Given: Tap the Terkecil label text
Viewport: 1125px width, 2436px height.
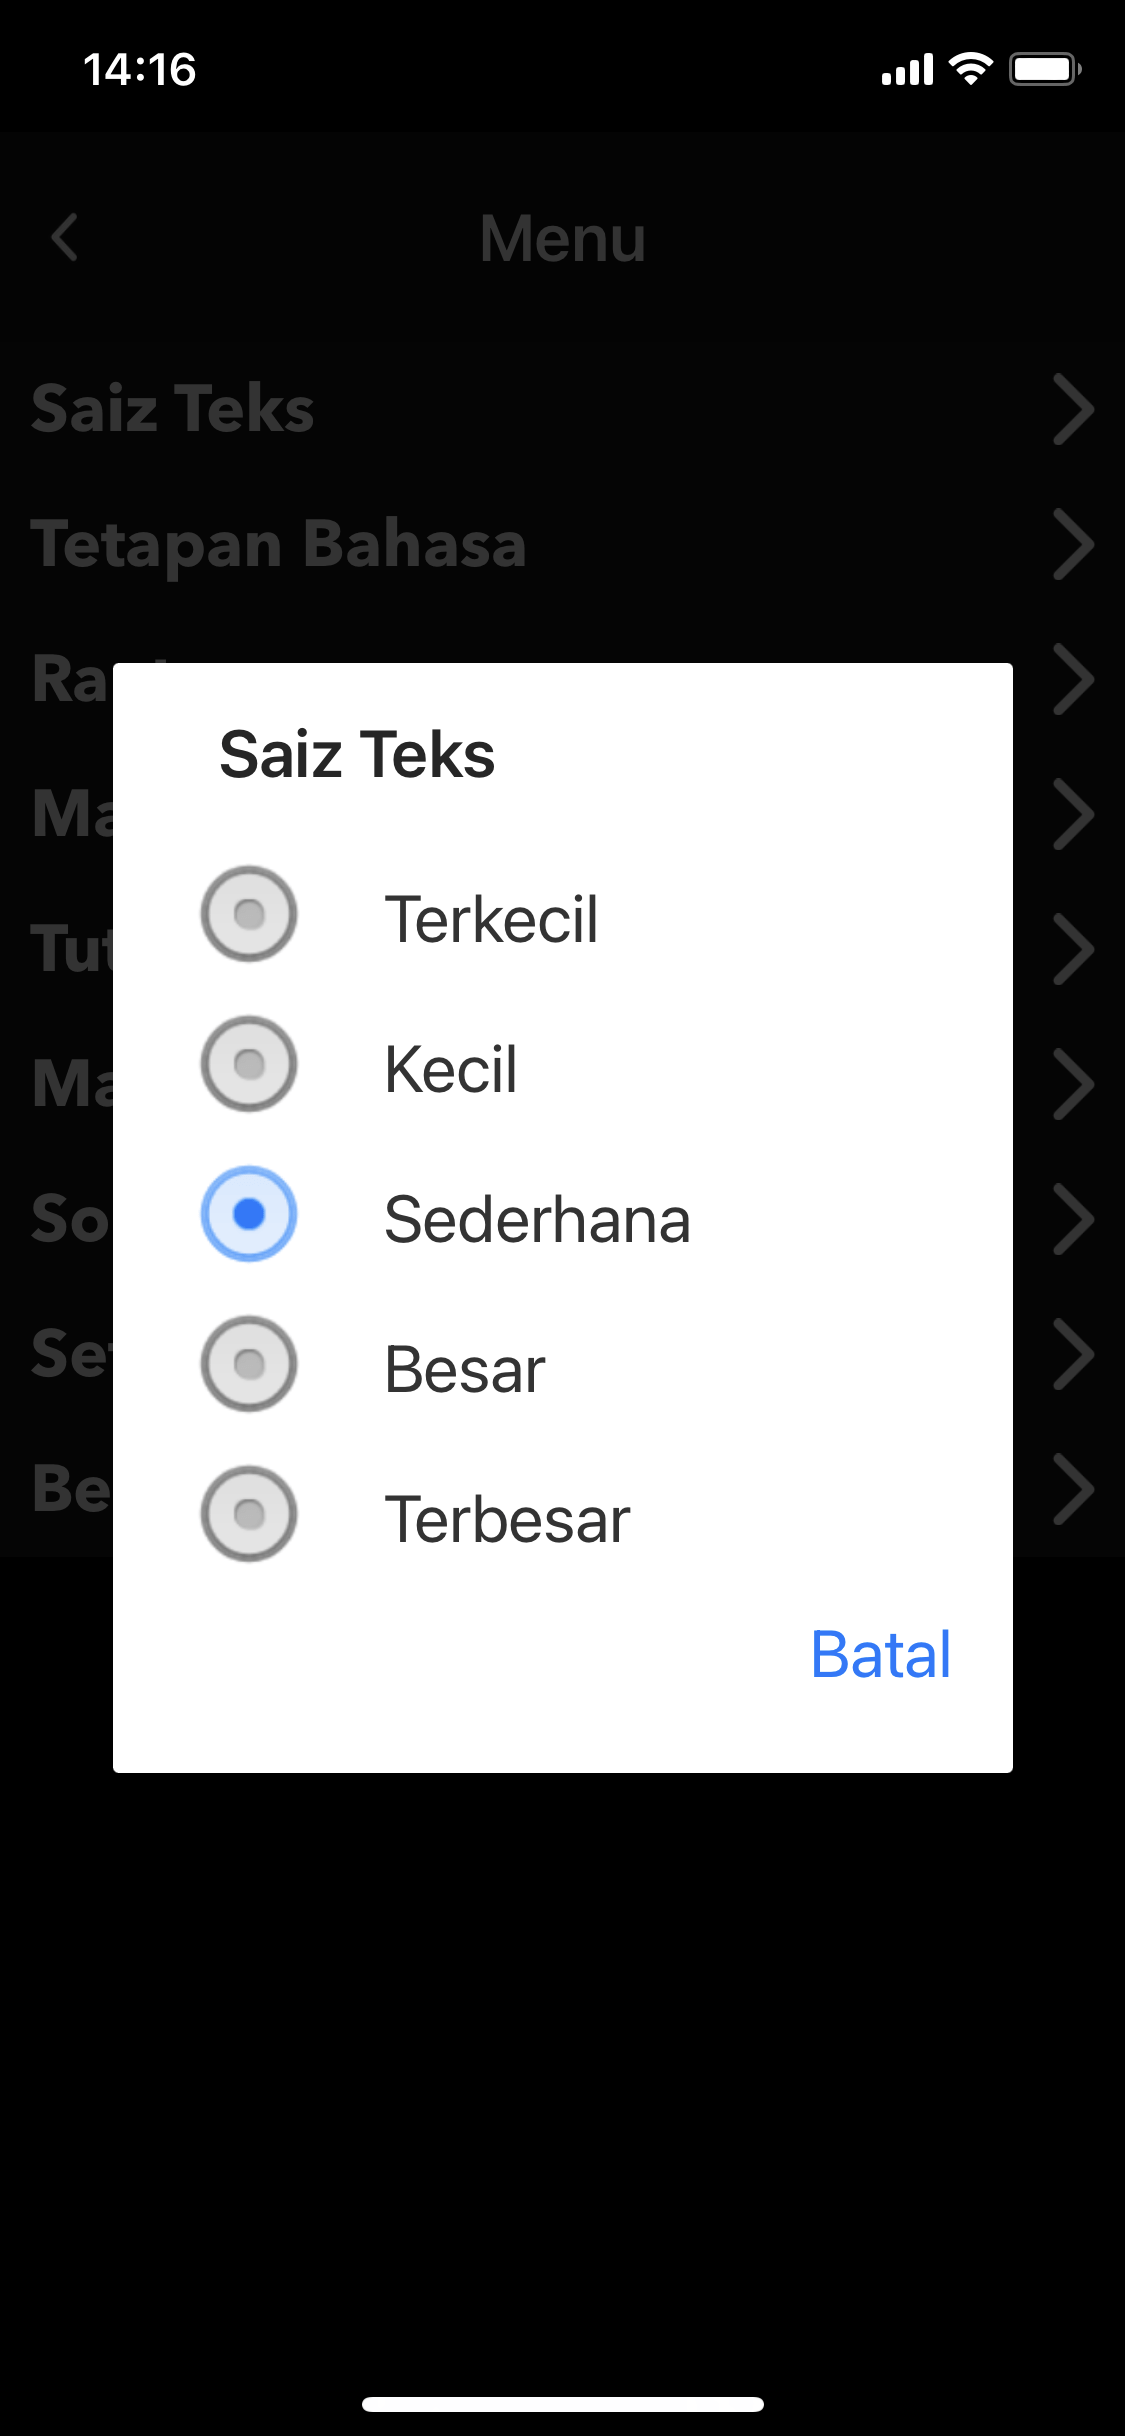Looking at the screenshot, I should (491, 919).
